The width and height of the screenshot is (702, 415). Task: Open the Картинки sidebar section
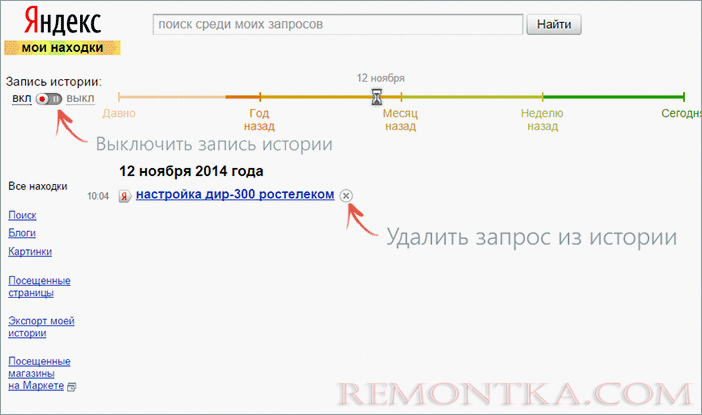point(30,252)
